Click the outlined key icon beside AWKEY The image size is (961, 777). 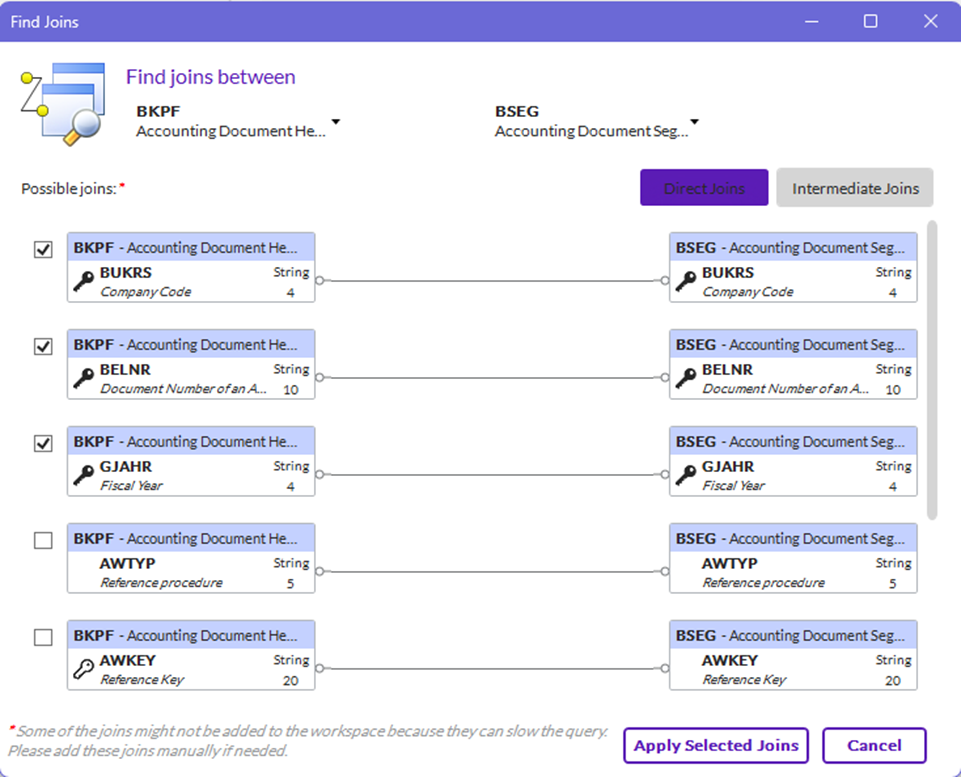(x=83, y=669)
